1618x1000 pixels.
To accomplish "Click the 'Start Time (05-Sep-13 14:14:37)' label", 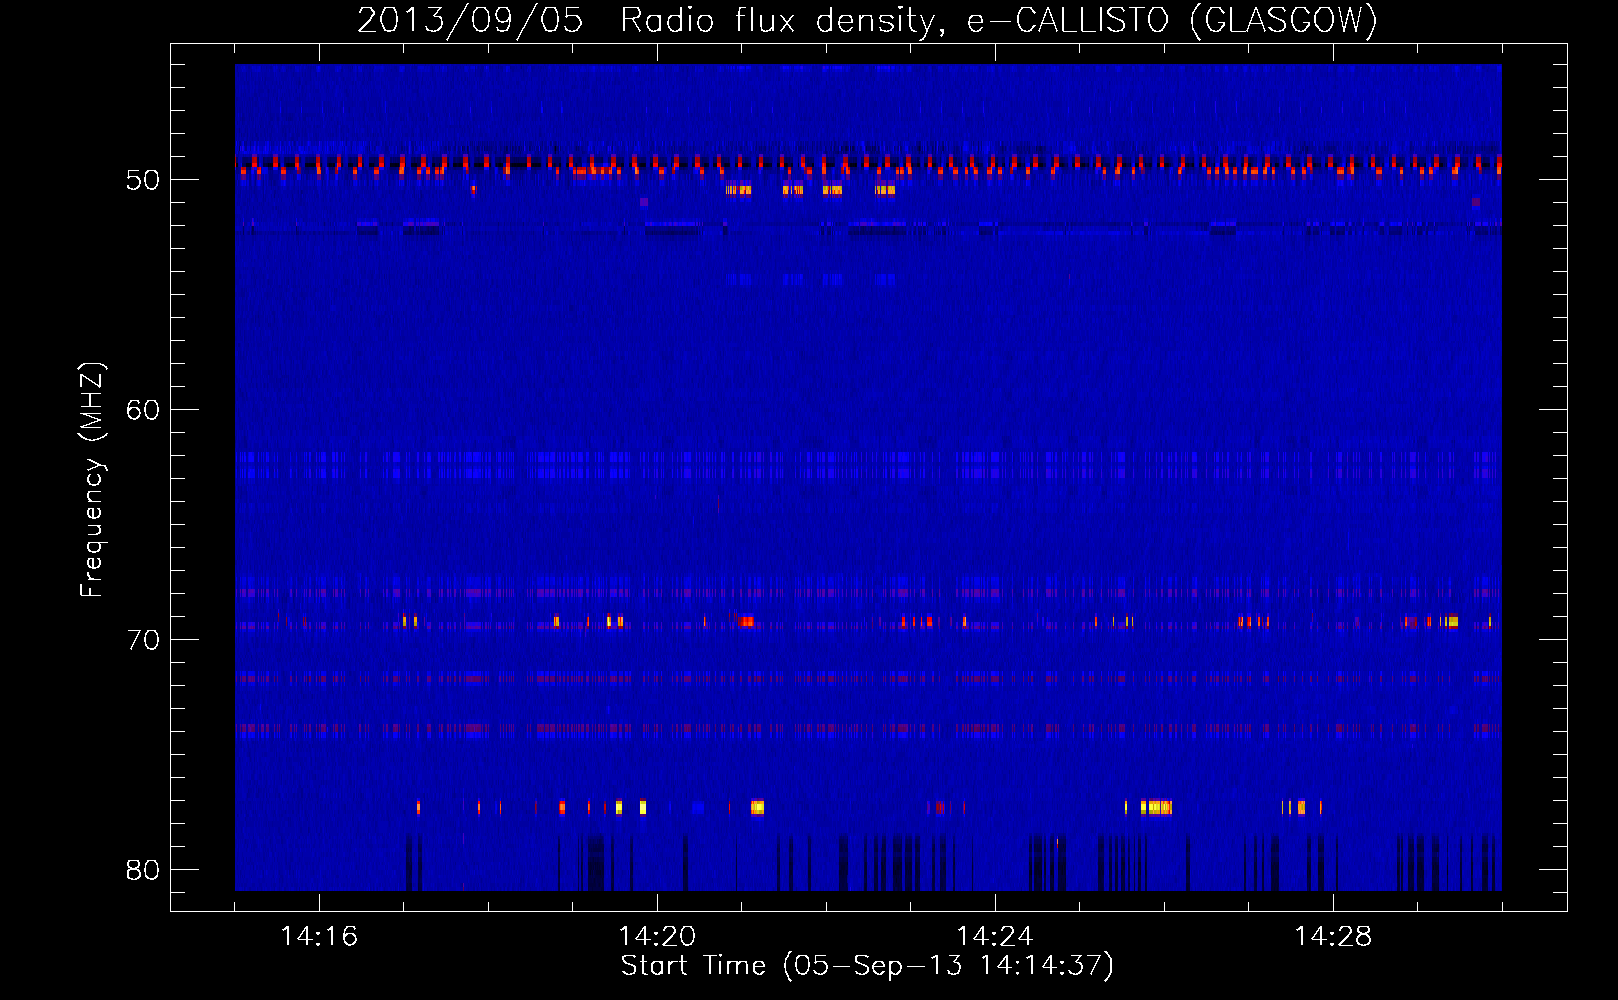I will [x=867, y=966].
